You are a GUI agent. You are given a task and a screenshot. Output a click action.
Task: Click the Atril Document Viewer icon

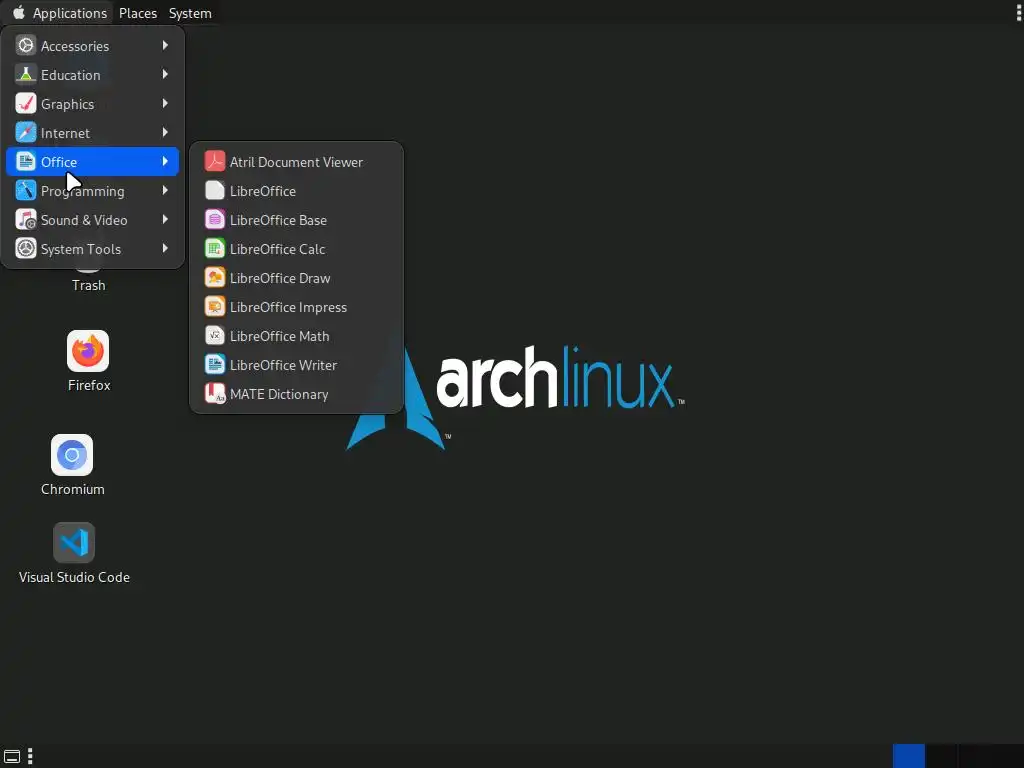(215, 161)
